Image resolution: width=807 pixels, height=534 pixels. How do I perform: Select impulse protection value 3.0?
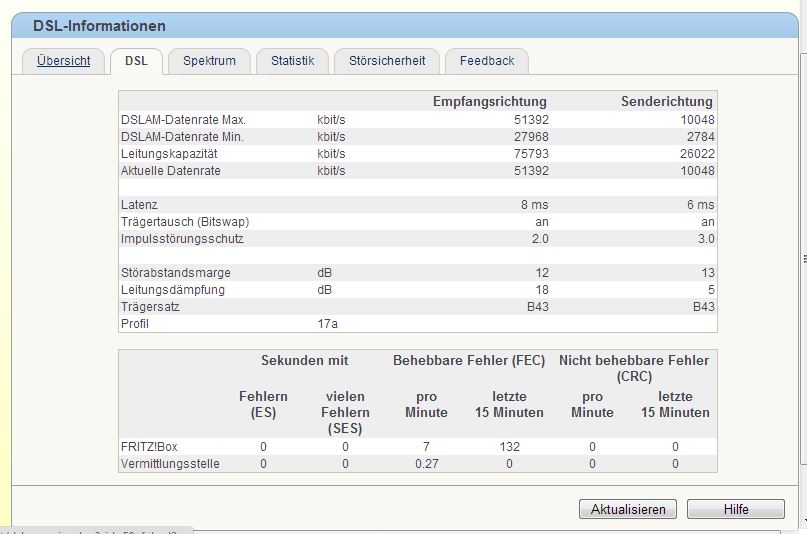click(706, 239)
